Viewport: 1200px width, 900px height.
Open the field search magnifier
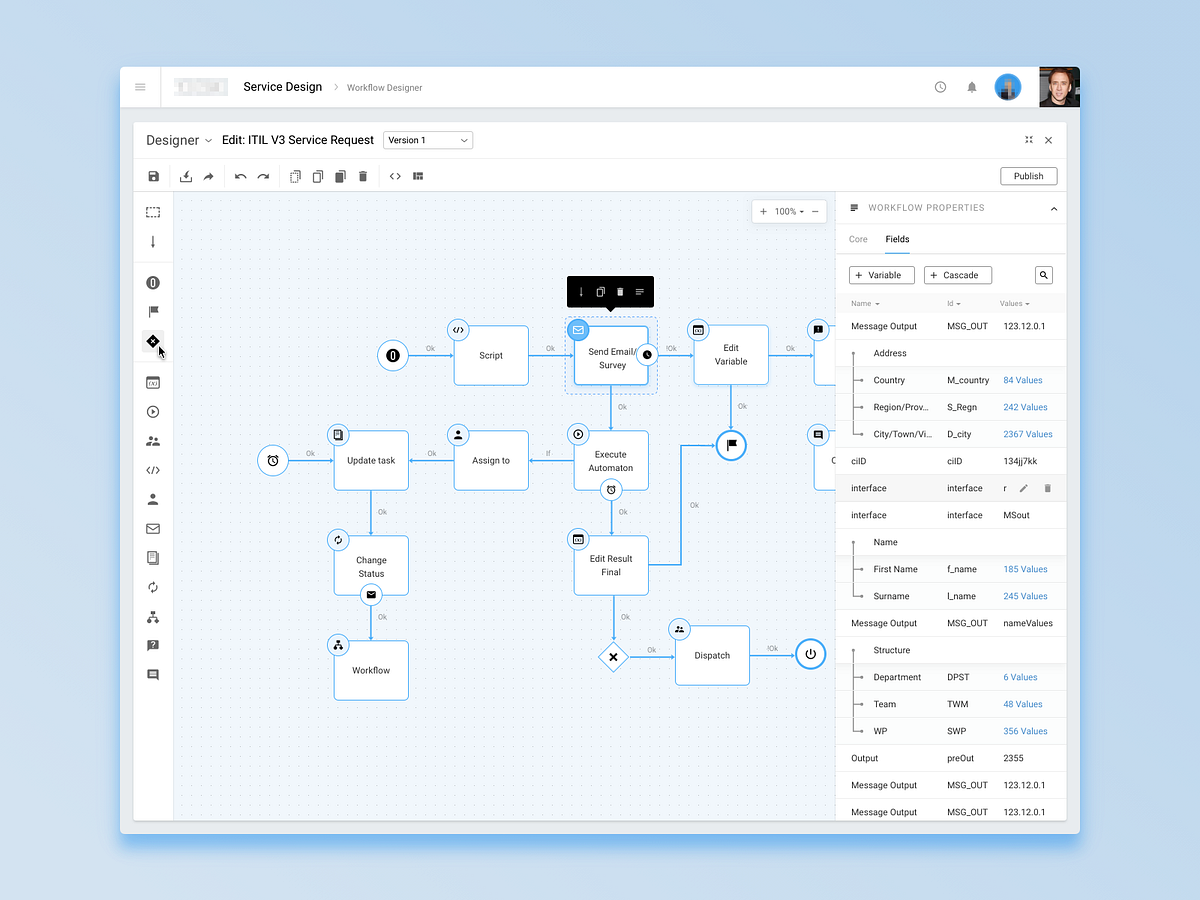(x=1043, y=274)
